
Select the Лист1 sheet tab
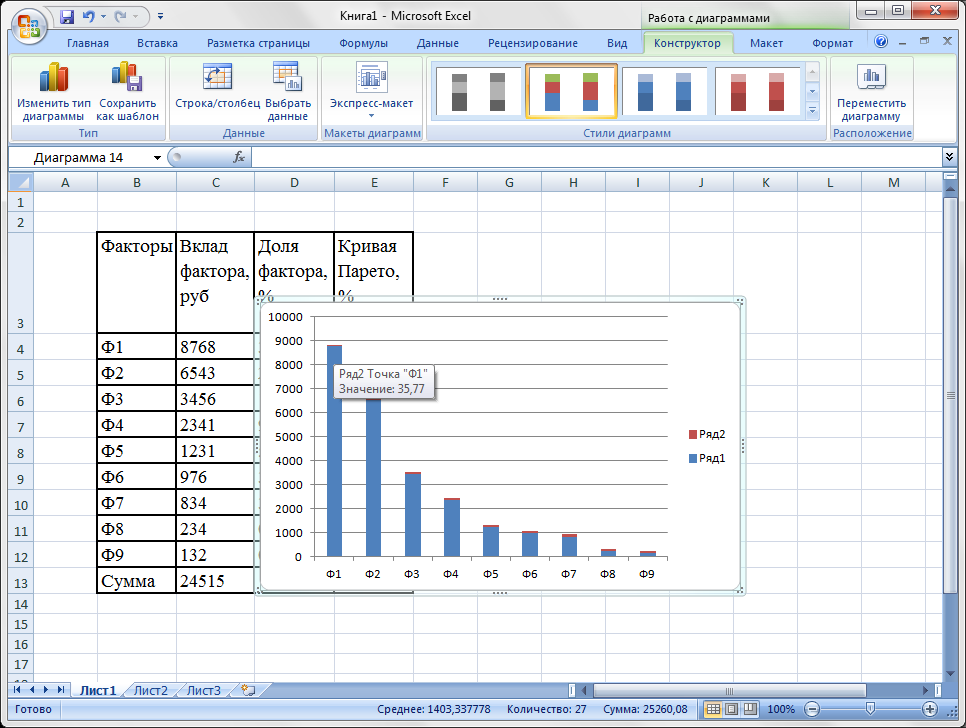(x=98, y=690)
